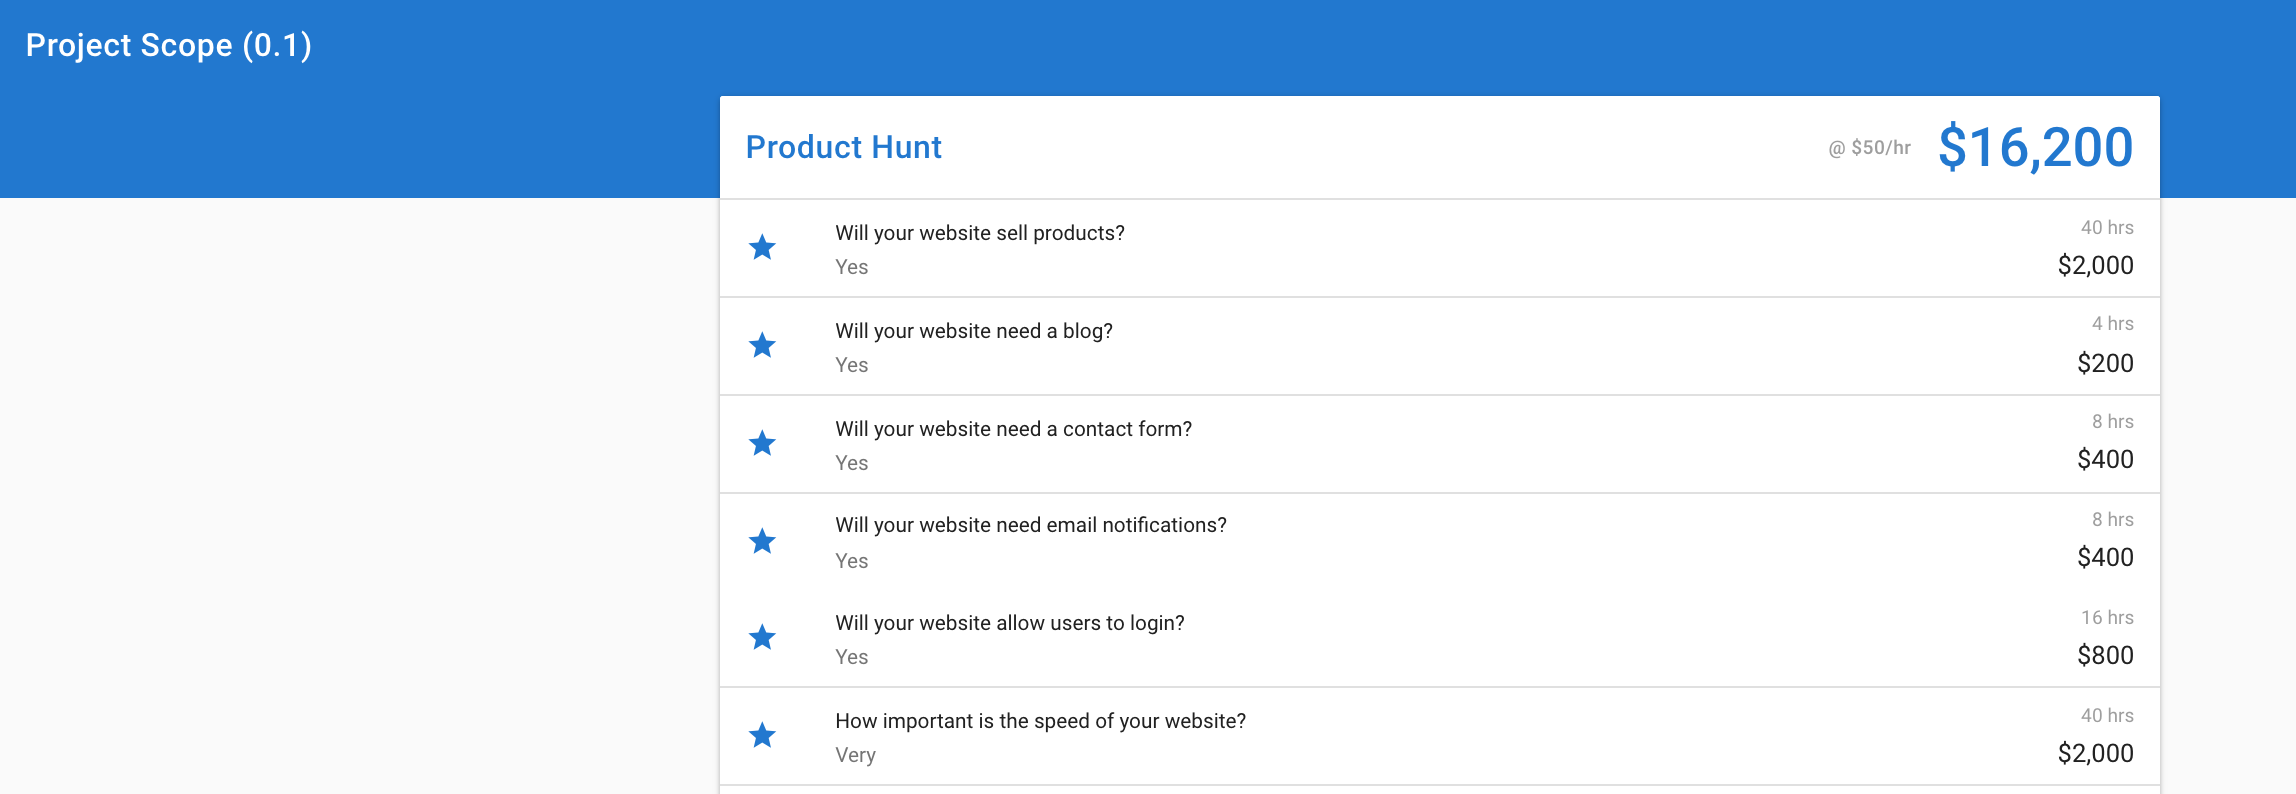Select the "Will your website sell products?" row

tap(979, 233)
